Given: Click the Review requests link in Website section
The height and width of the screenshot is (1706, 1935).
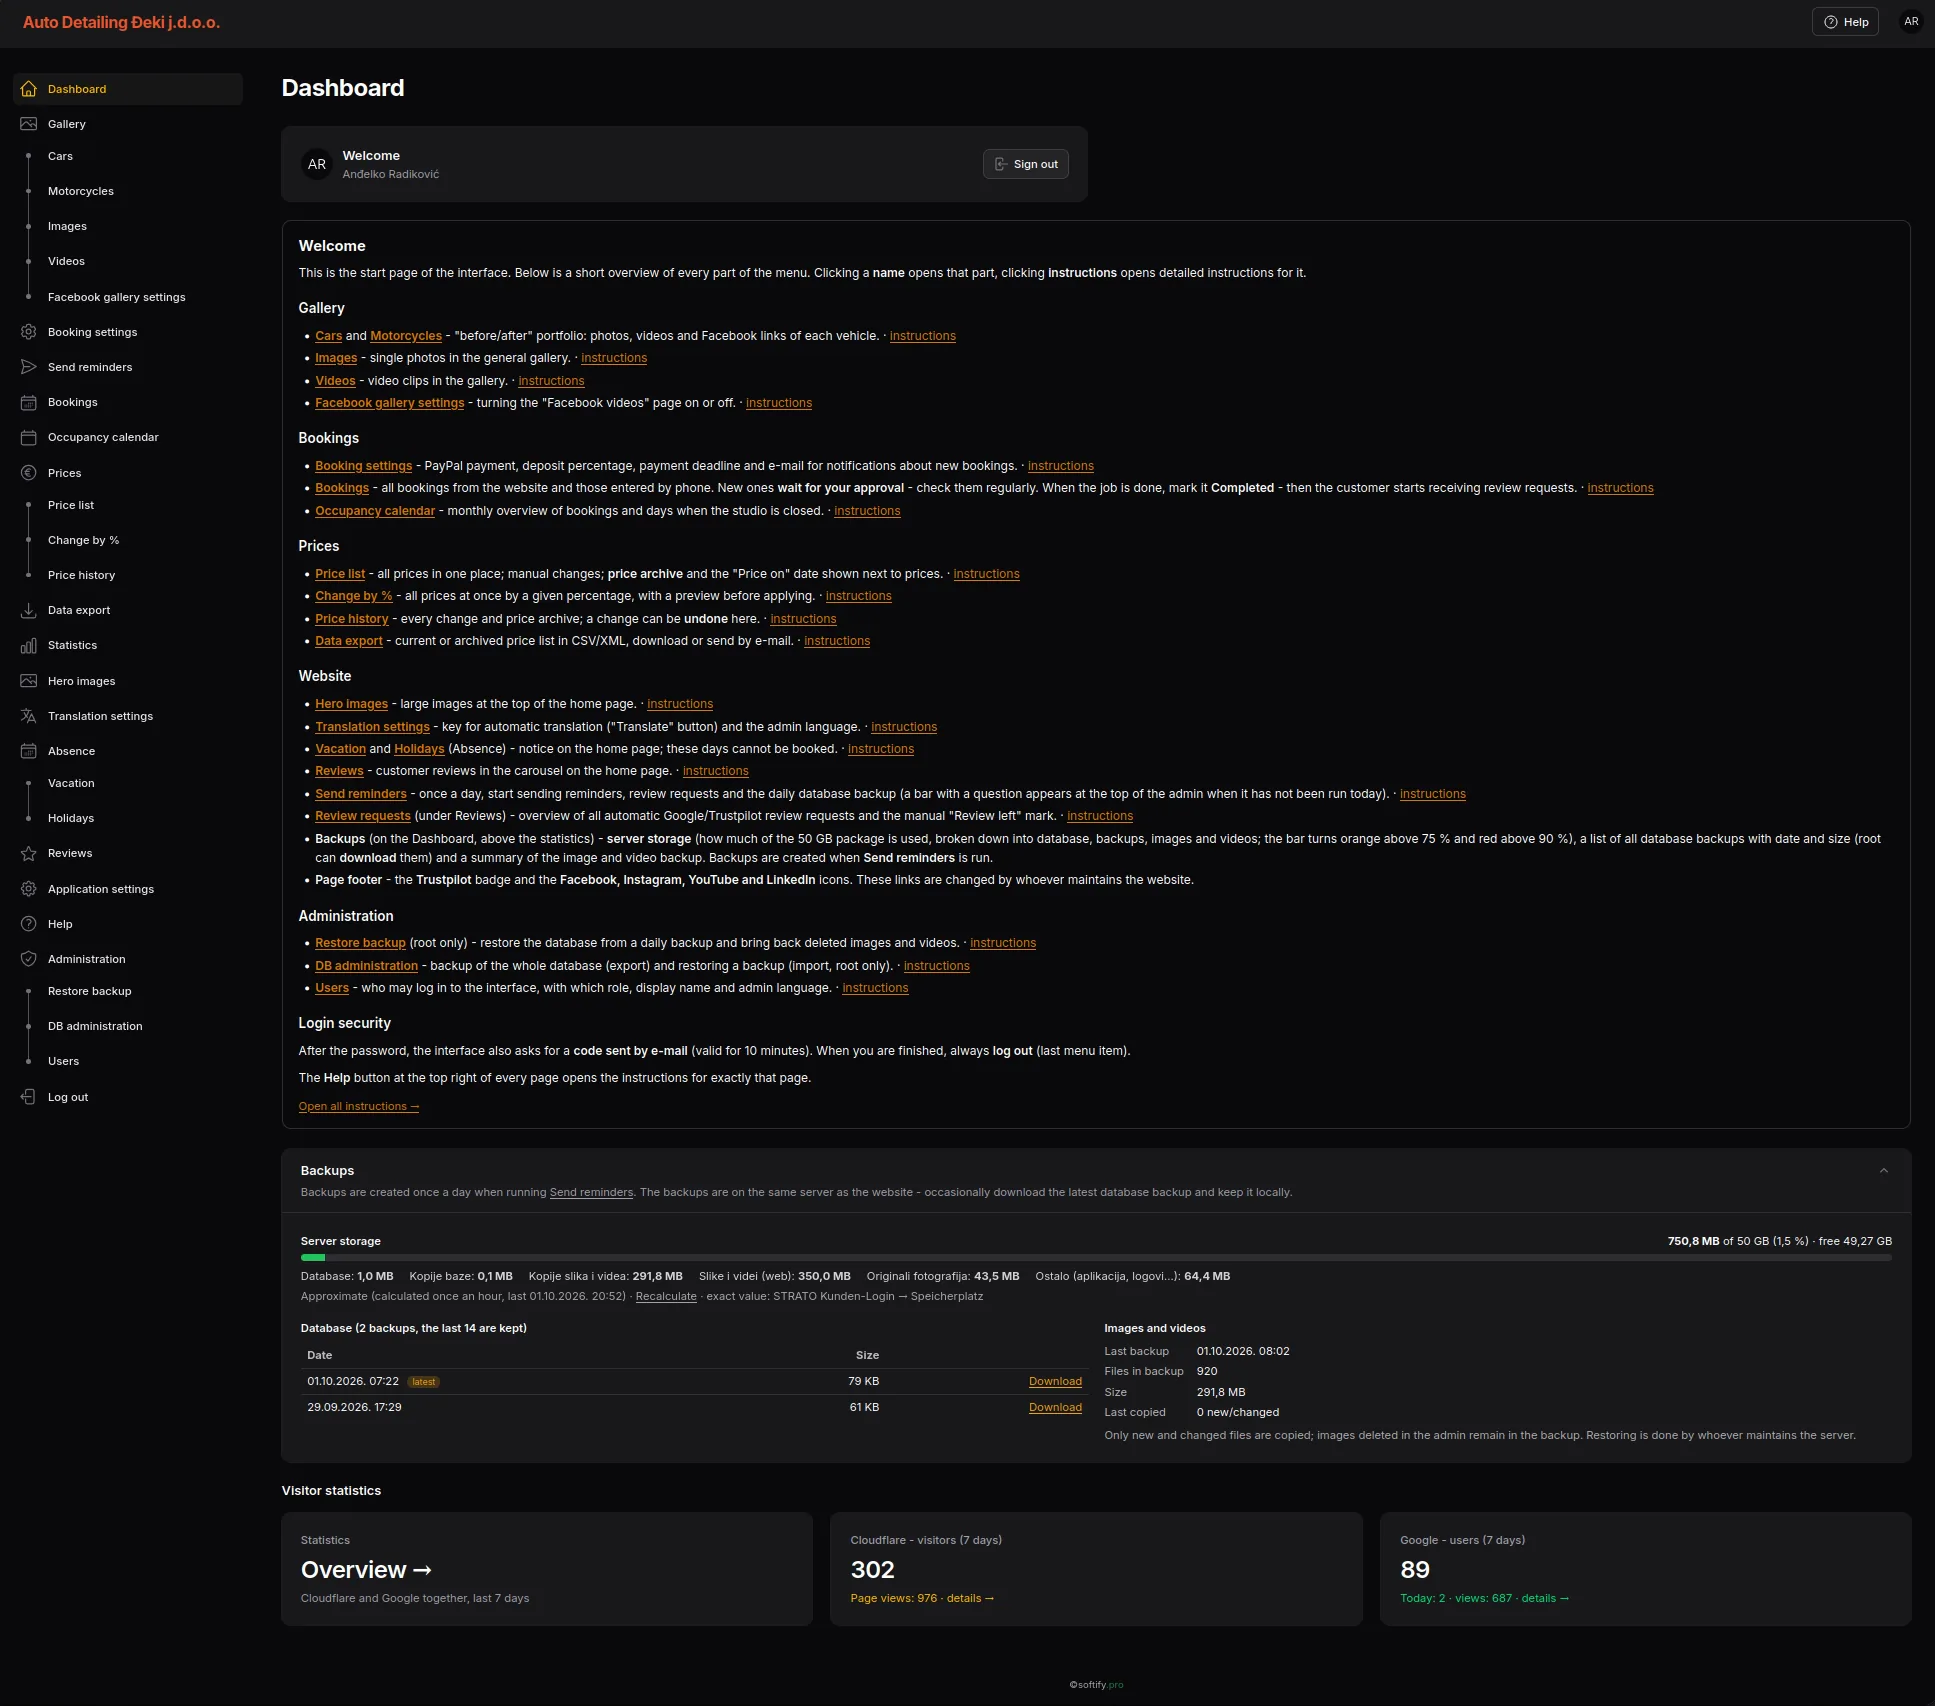Looking at the screenshot, I should pyautogui.click(x=363, y=816).
